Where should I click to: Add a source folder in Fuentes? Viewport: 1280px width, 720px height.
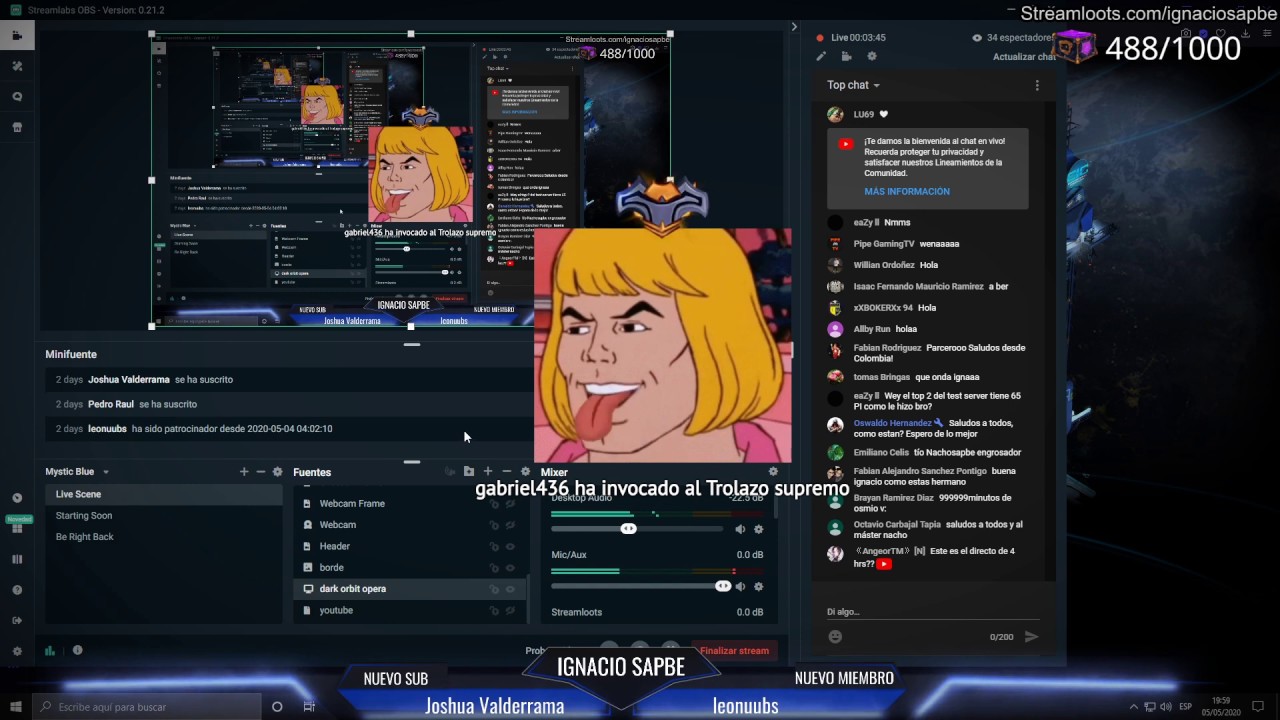pos(468,472)
